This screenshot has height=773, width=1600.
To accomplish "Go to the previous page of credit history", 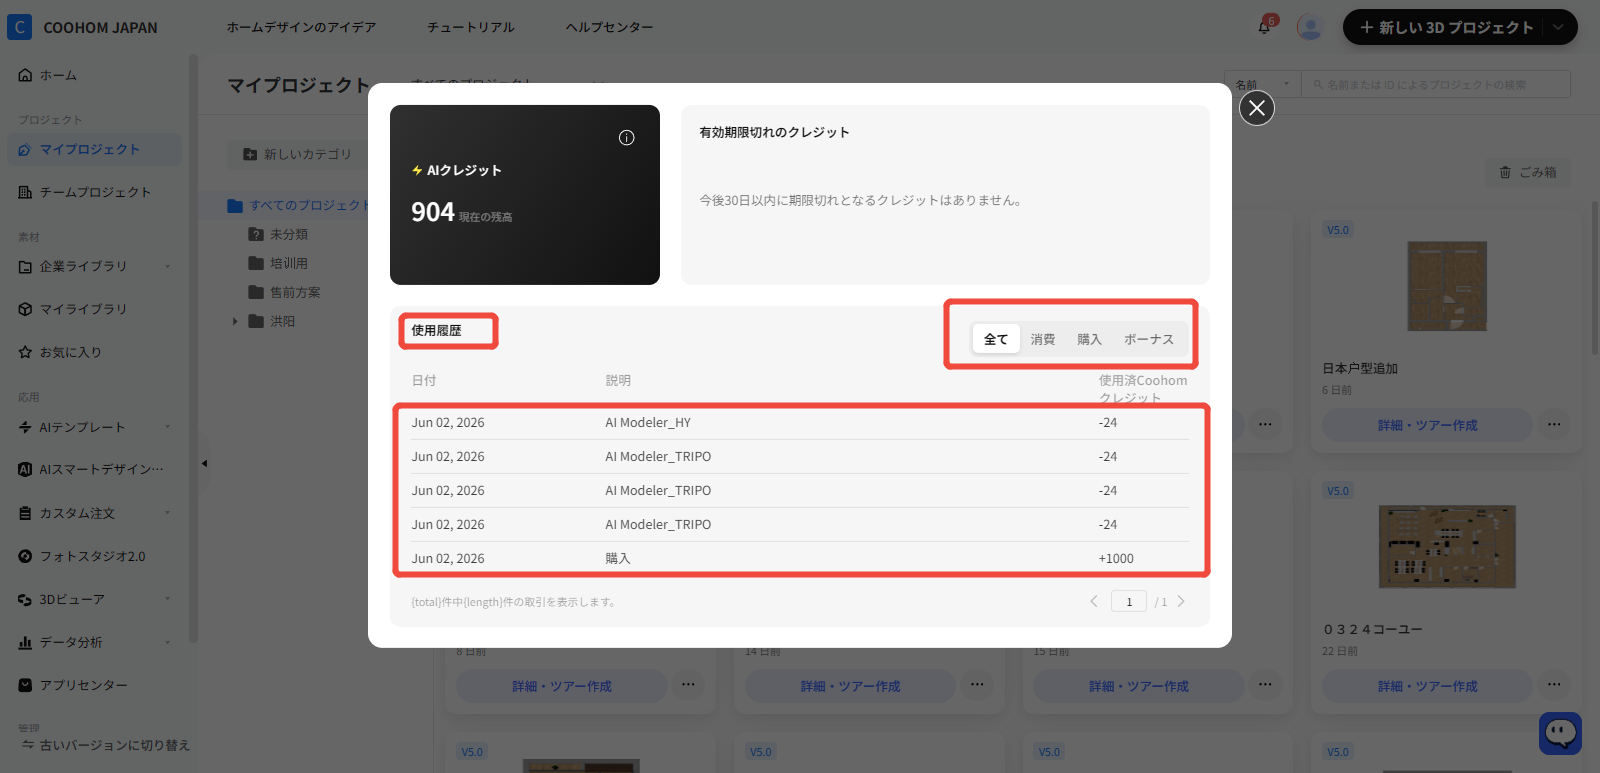I will 1094,601.
